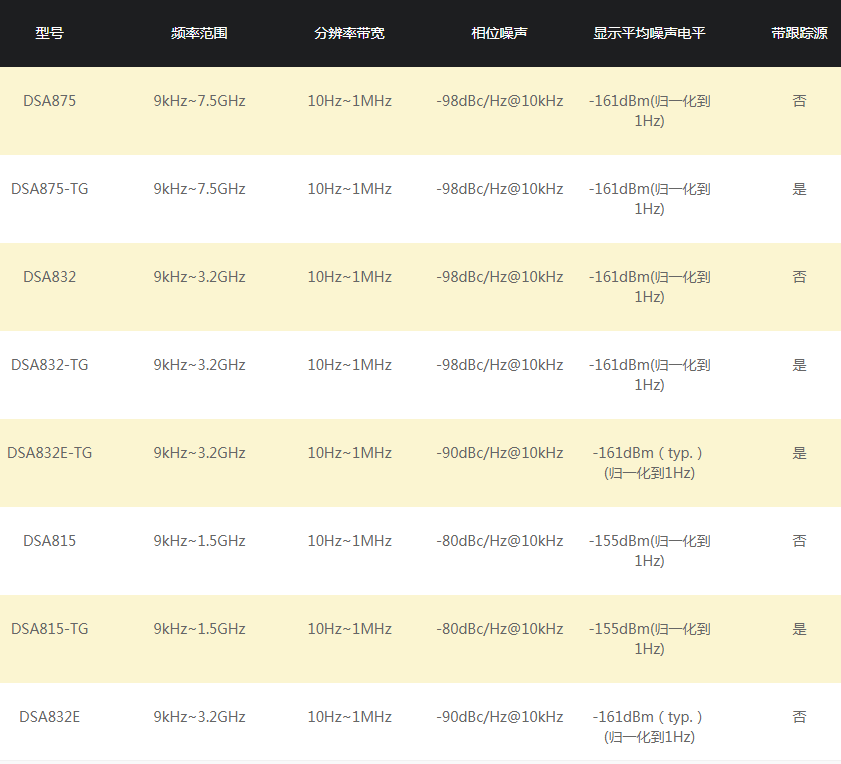Click 9kHz~7.5GHz in the DSA875 row
The image size is (841, 764).
coord(200,101)
